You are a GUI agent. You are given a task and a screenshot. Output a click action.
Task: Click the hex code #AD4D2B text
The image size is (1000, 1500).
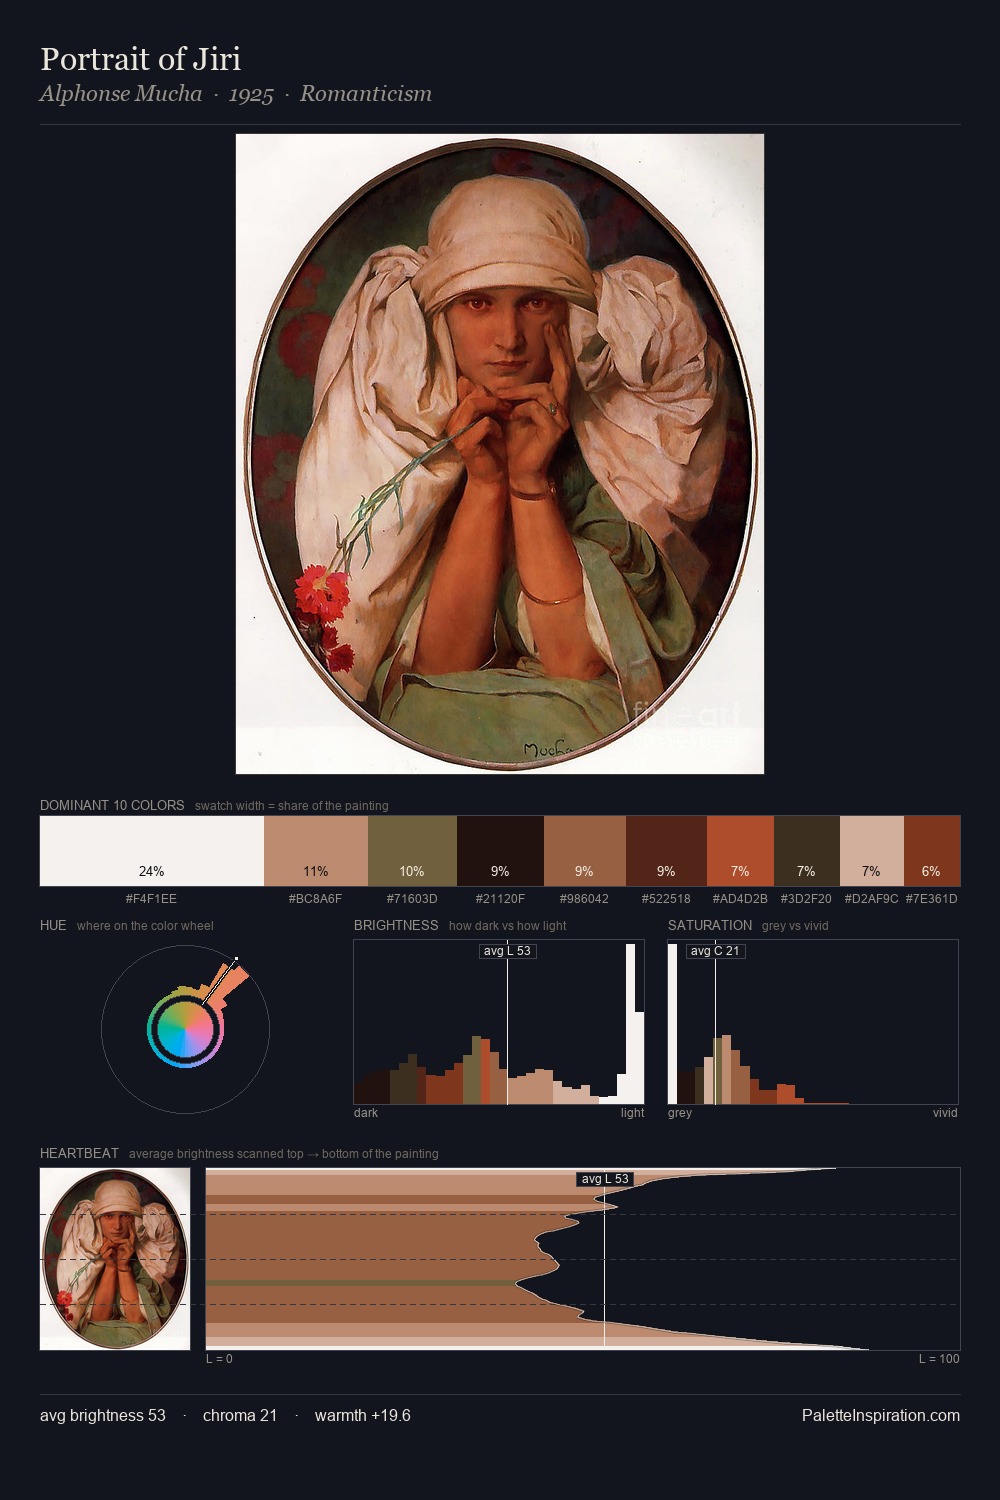click(740, 899)
